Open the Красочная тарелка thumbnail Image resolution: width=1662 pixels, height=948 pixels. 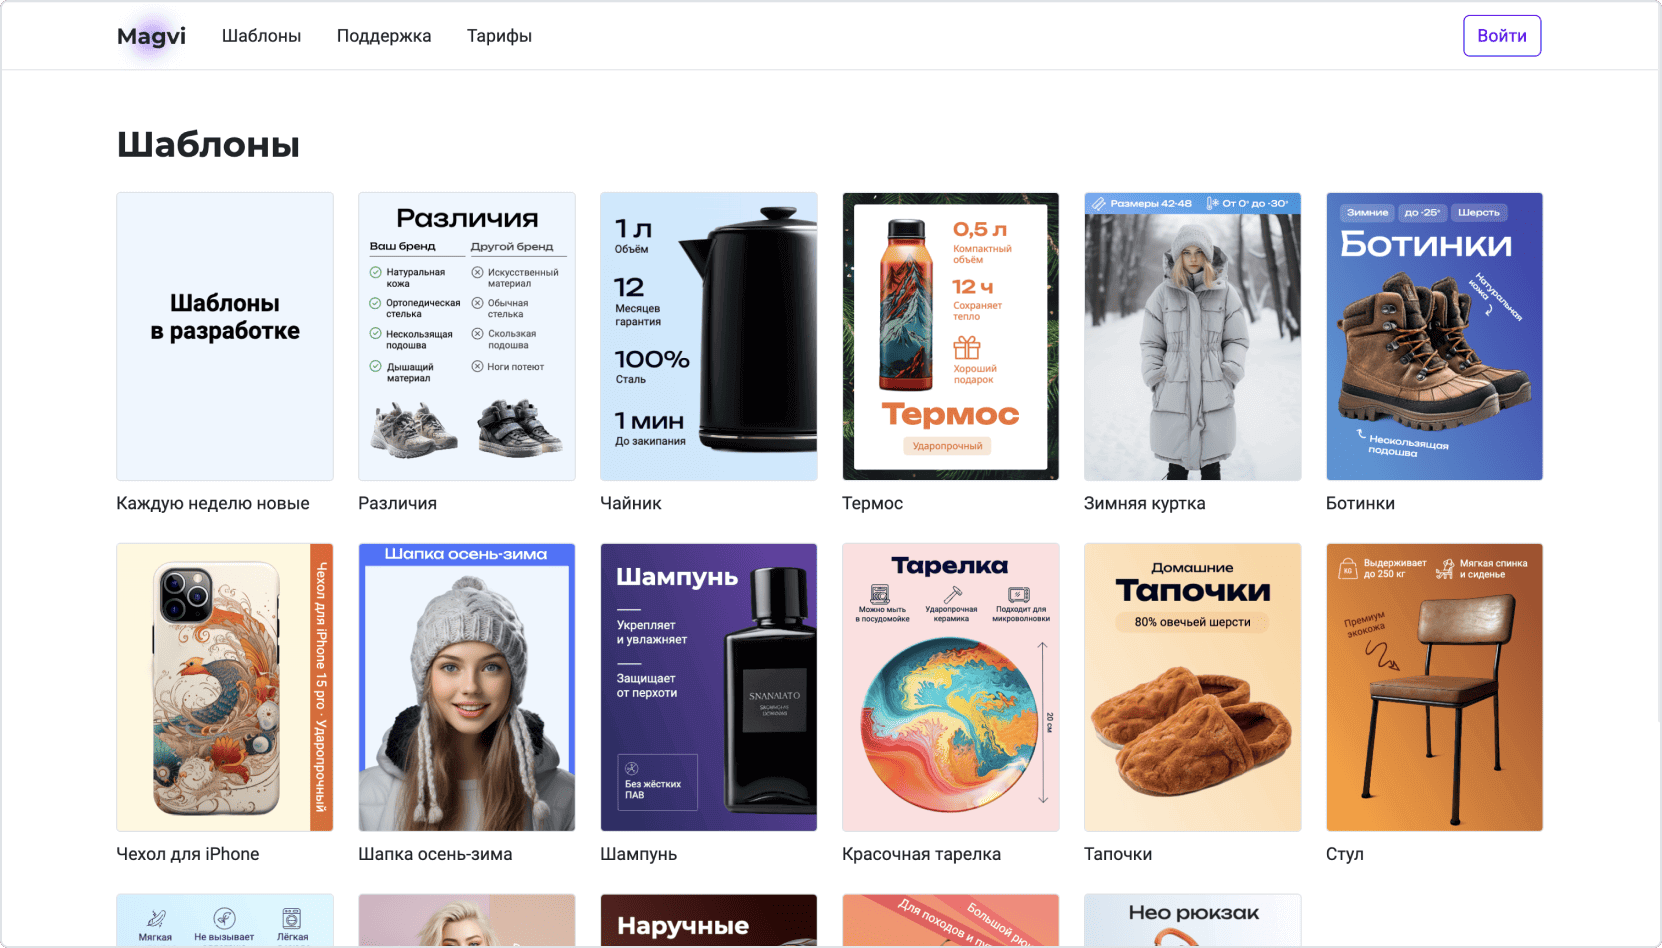(951, 687)
